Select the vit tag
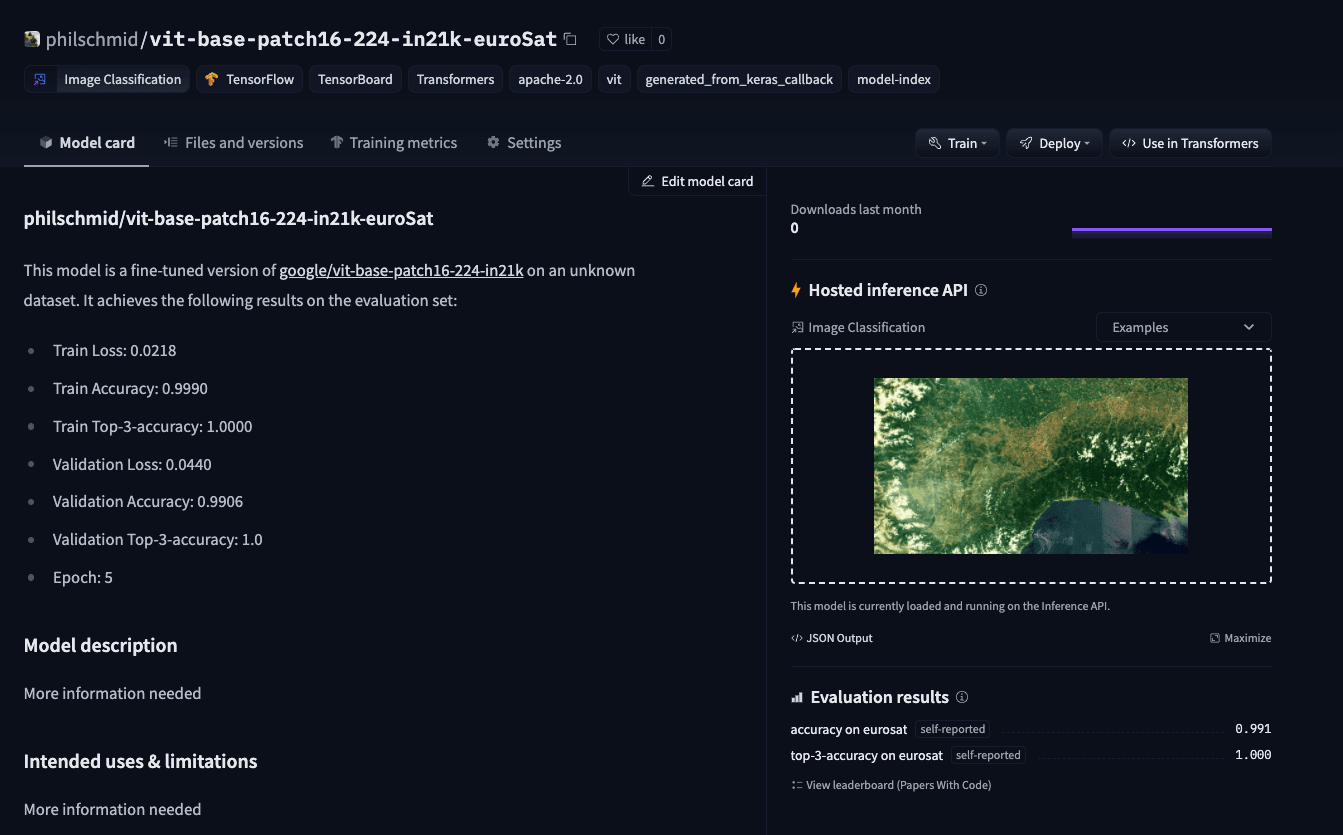The height and width of the screenshot is (835, 1343). click(x=614, y=79)
